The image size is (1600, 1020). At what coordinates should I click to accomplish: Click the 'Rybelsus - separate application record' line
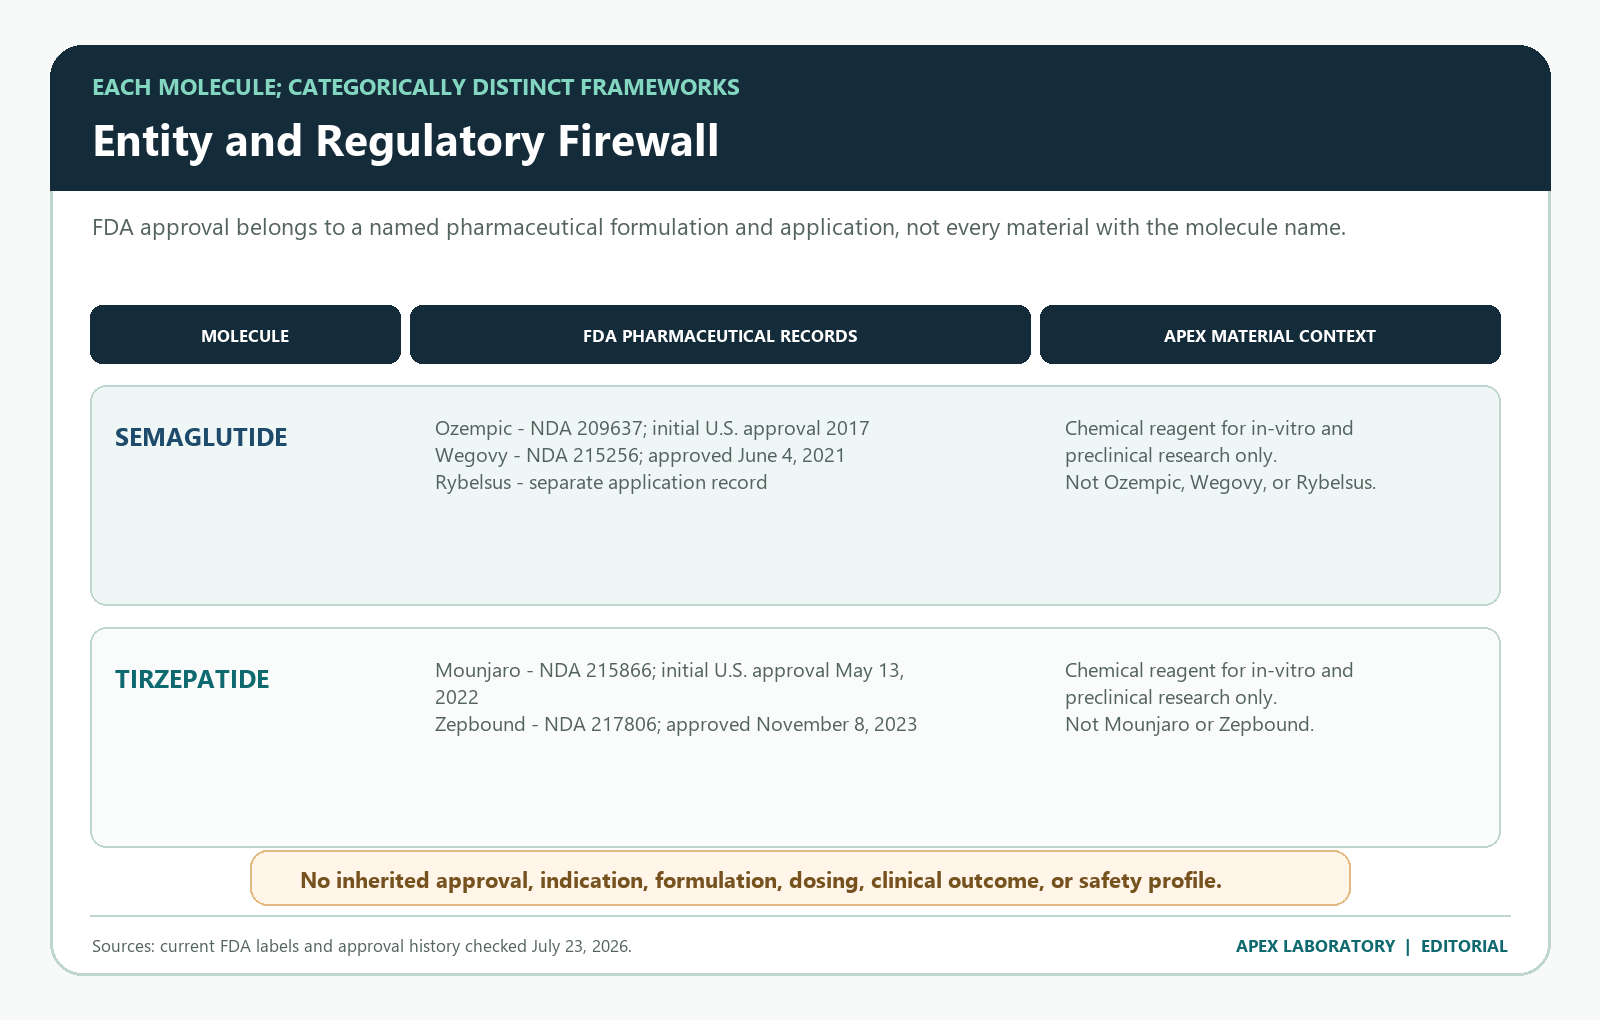click(601, 482)
